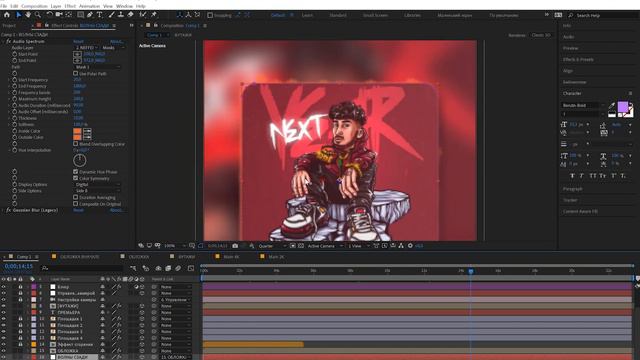
Task: Expand the Paragraph panel
Action: click(x=573, y=189)
